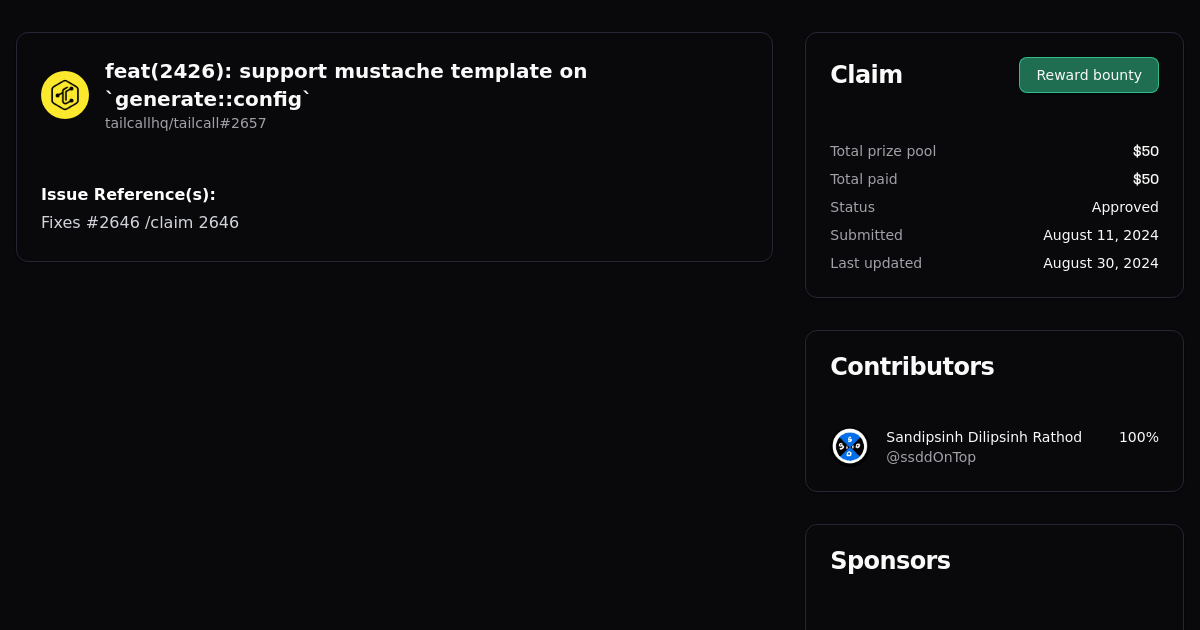Select the Total prize pool amount
The width and height of the screenshot is (1200, 630).
pyautogui.click(x=1146, y=151)
